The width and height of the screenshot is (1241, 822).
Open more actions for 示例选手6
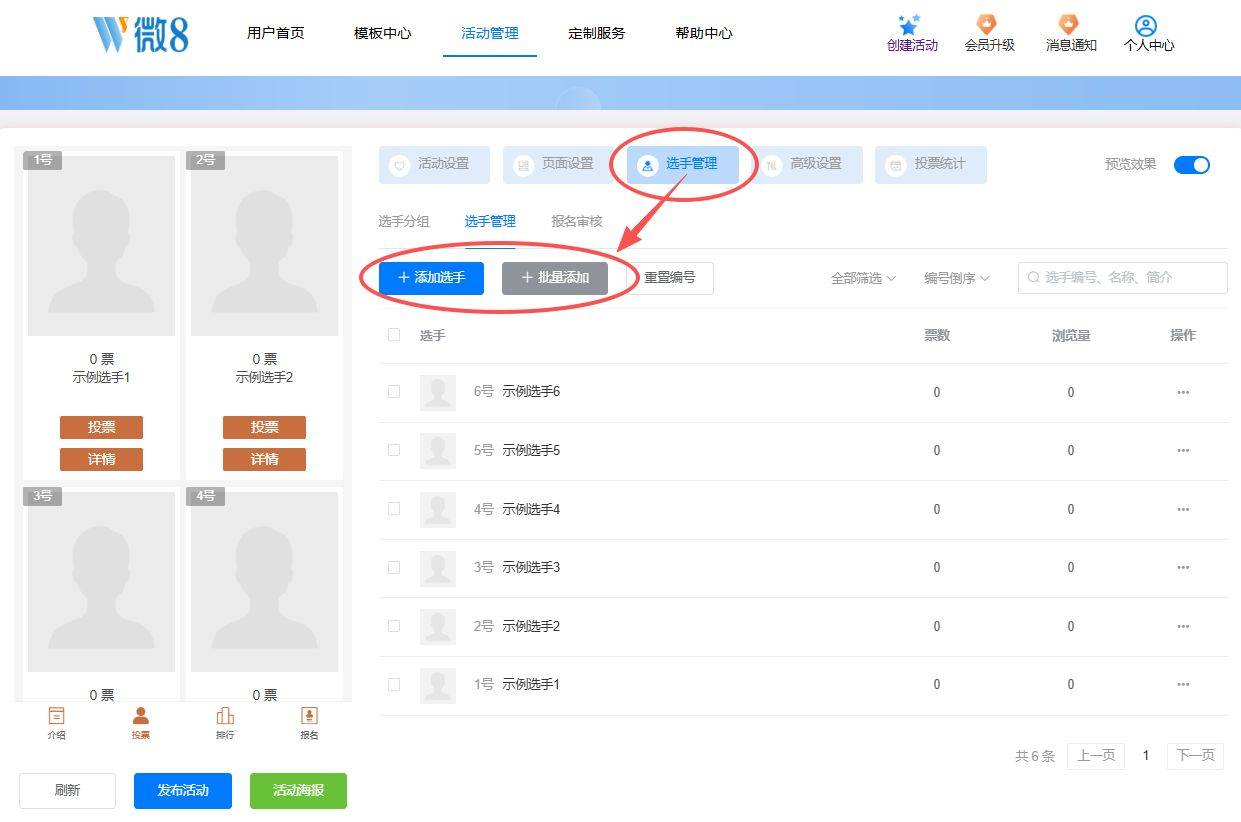[1183, 392]
